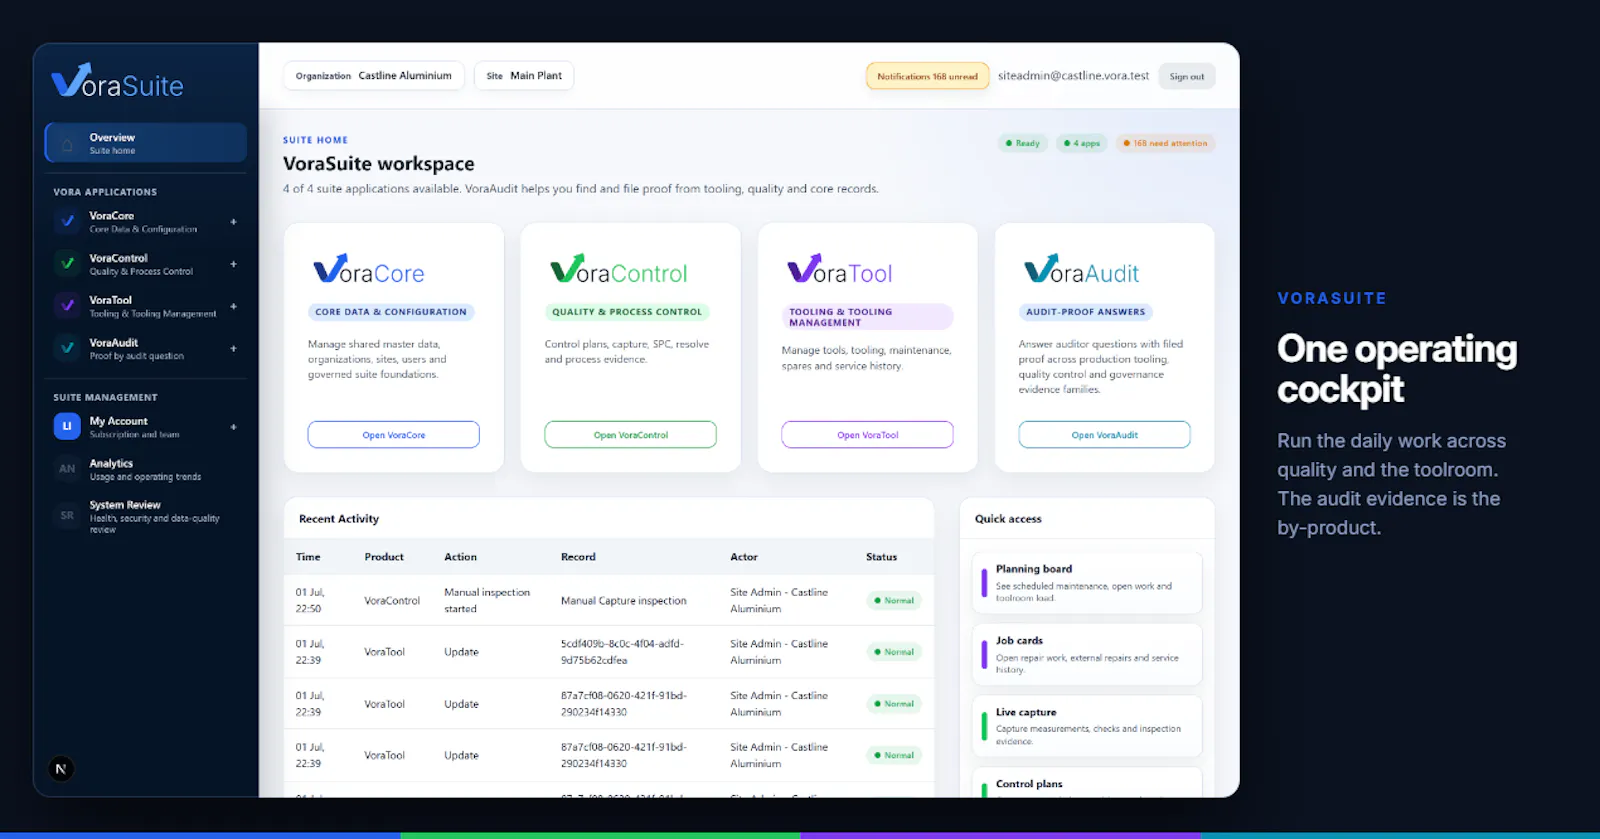Click the Quality & Process Control tag

tap(627, 312)
